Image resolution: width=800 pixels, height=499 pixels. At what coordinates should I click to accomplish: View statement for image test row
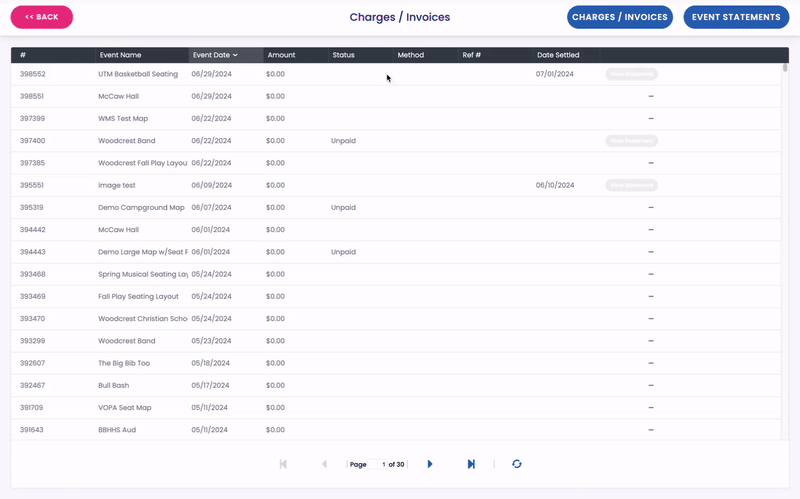pyautogui.click(x=632, y=185)
